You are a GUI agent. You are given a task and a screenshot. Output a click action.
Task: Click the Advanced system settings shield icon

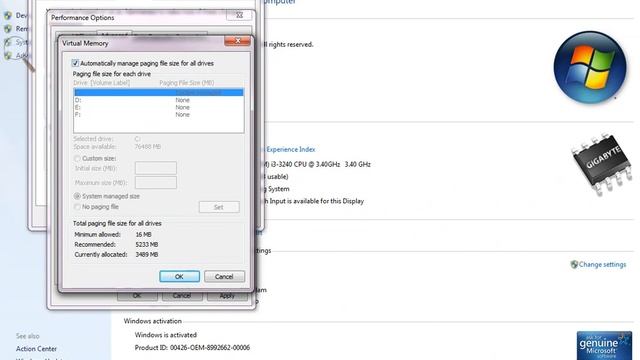[8, 56]
